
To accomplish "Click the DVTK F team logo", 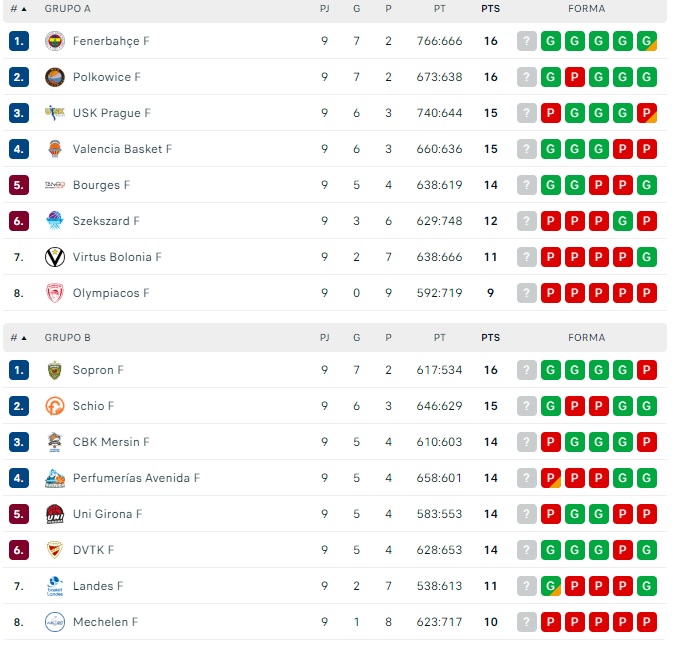I will tap(55, 550).
